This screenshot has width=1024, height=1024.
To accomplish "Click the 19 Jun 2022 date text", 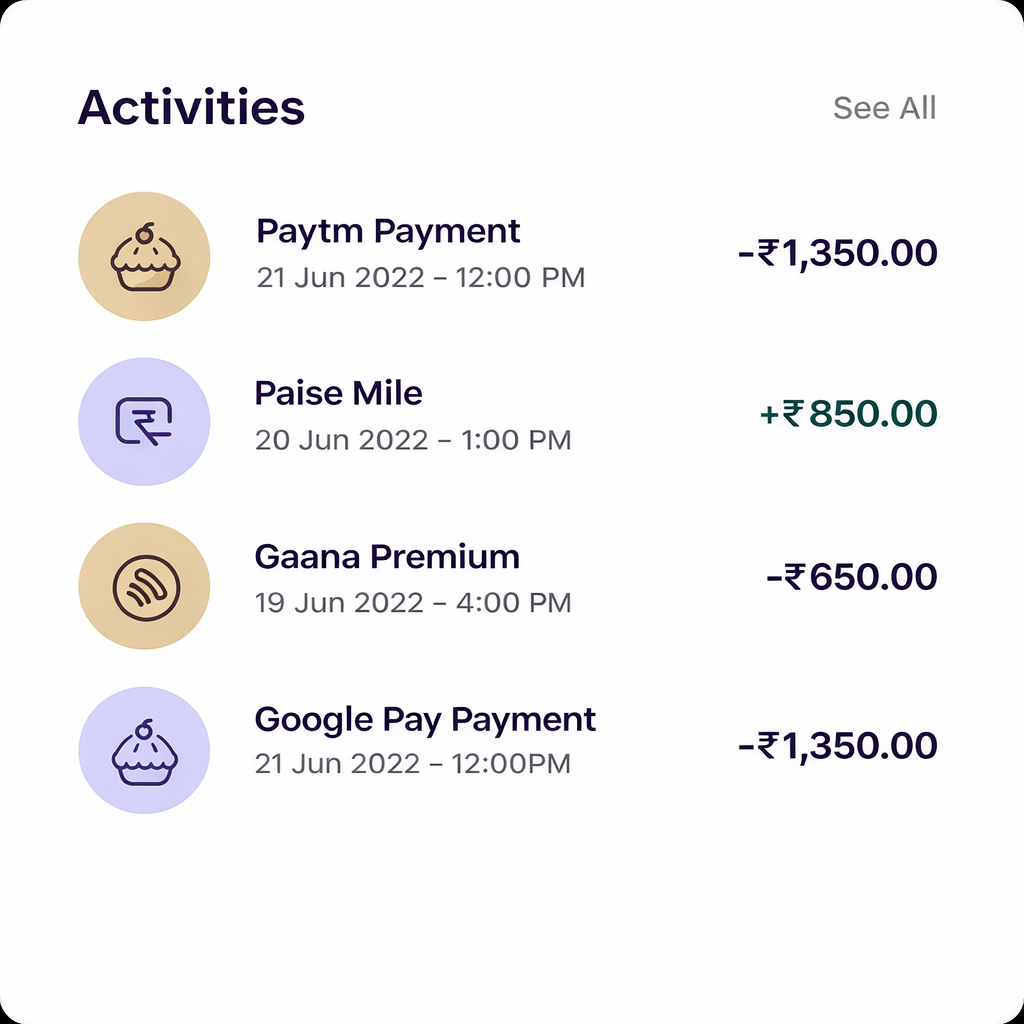I will (341, 603).
